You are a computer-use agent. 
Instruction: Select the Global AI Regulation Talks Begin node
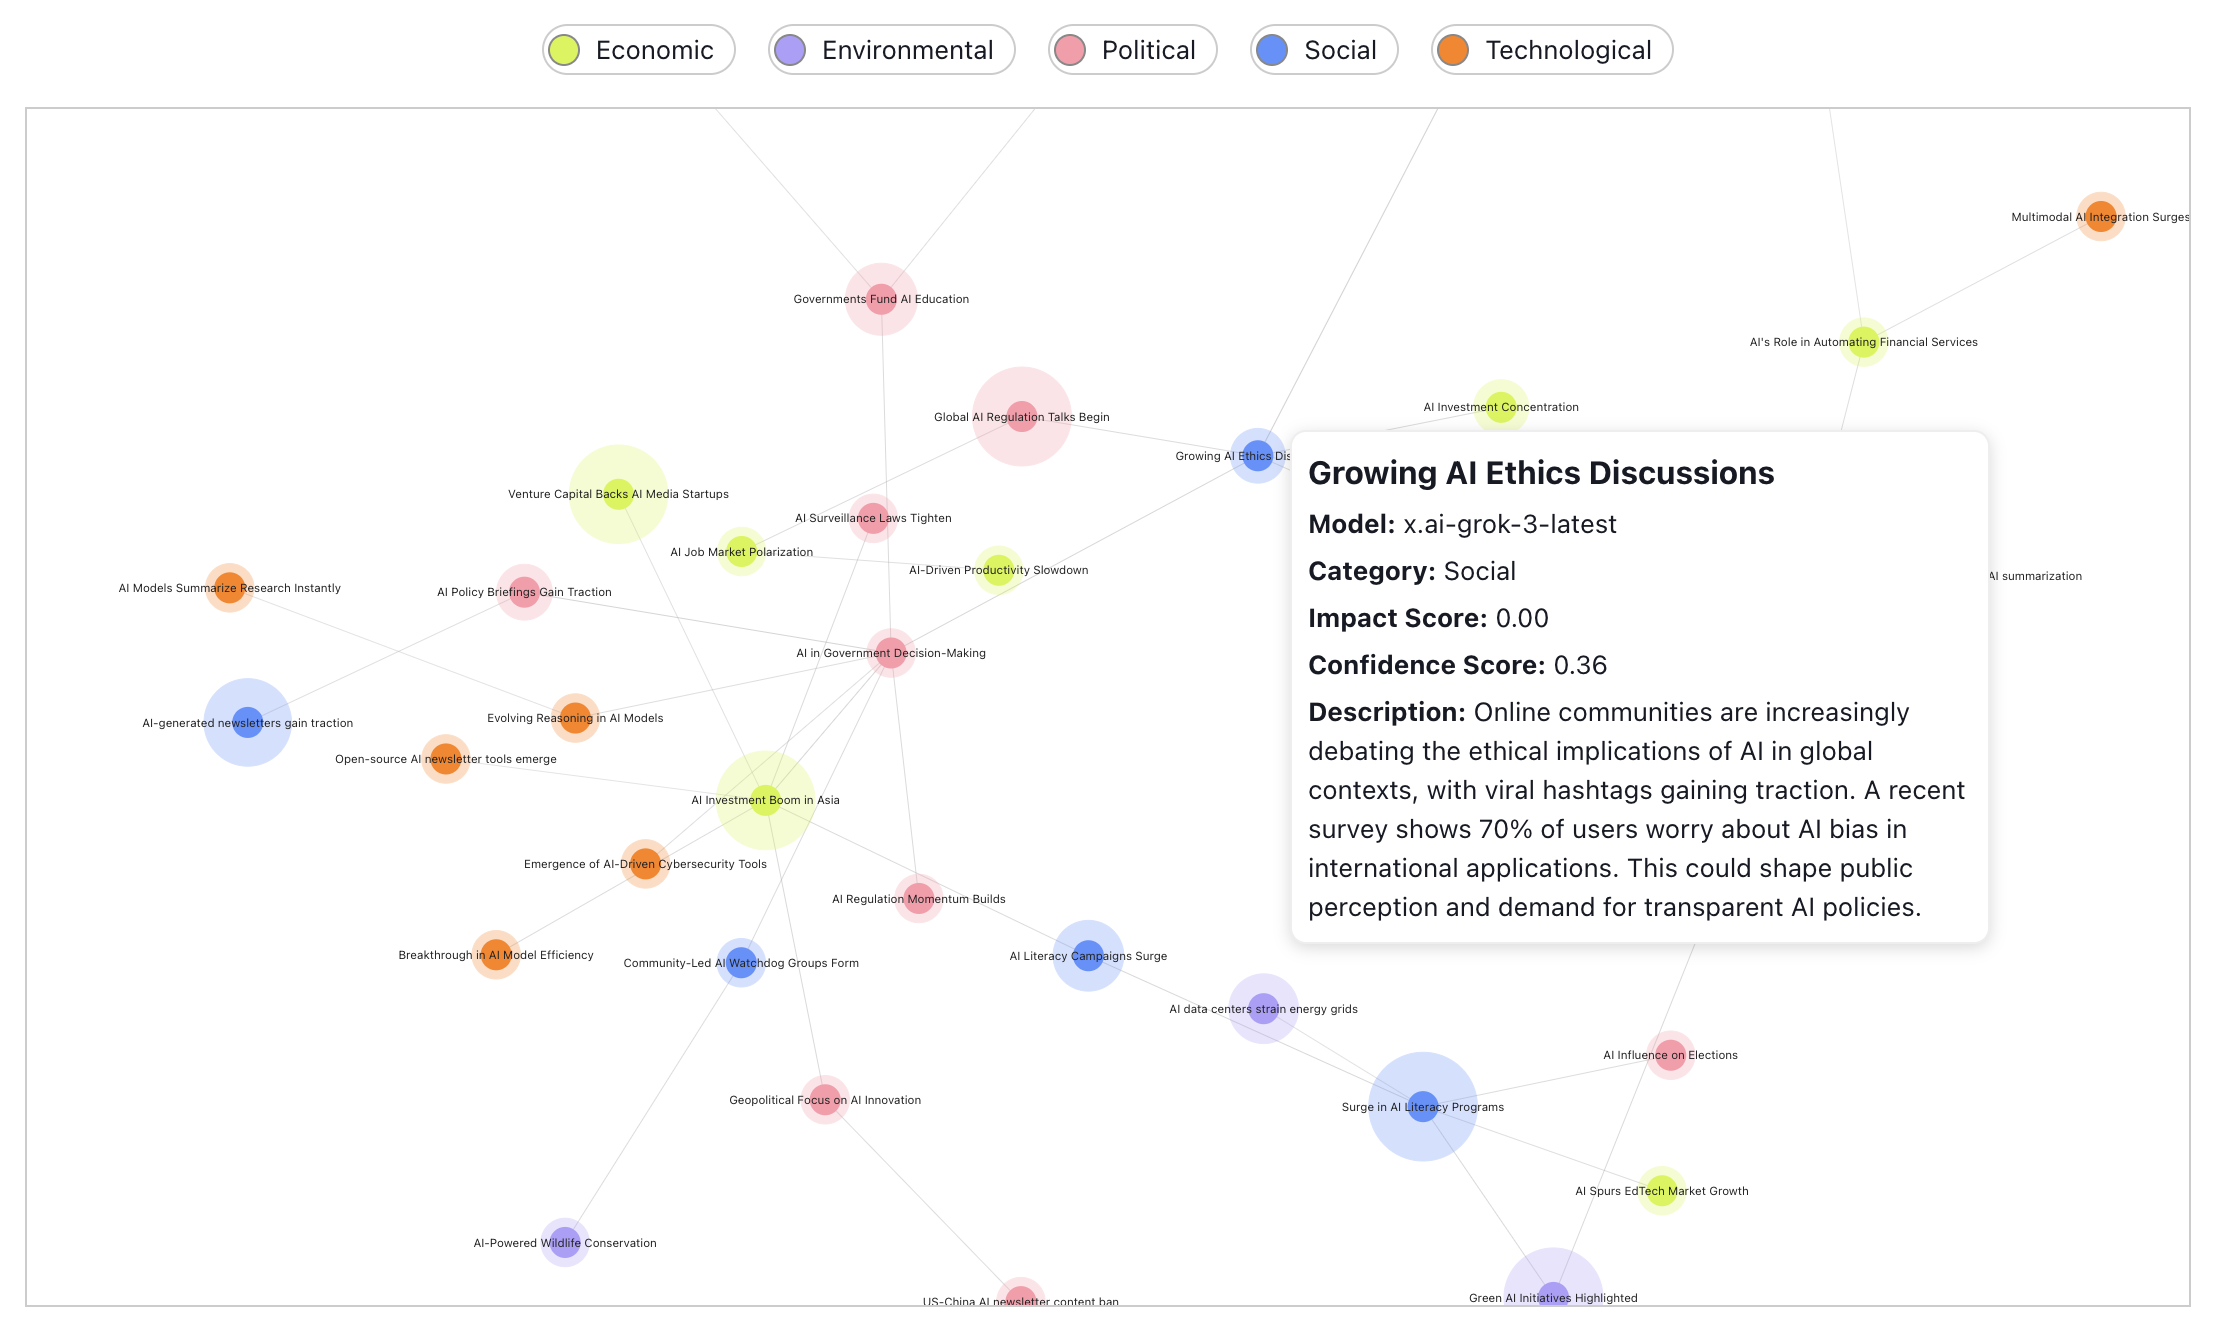[1021, 417]
